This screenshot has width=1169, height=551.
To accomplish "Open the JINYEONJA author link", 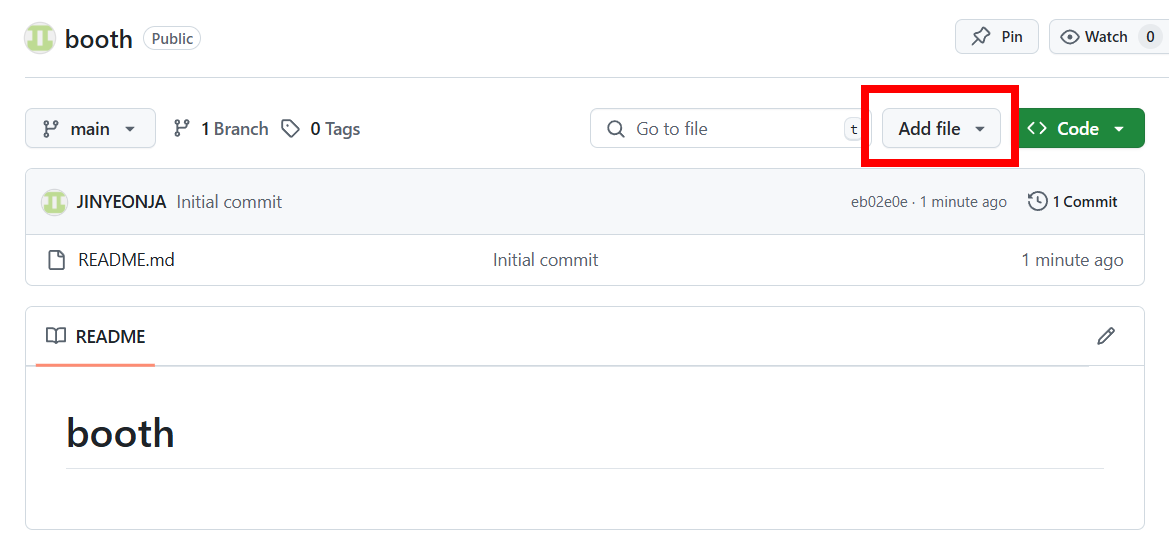I will coord(121,201).
